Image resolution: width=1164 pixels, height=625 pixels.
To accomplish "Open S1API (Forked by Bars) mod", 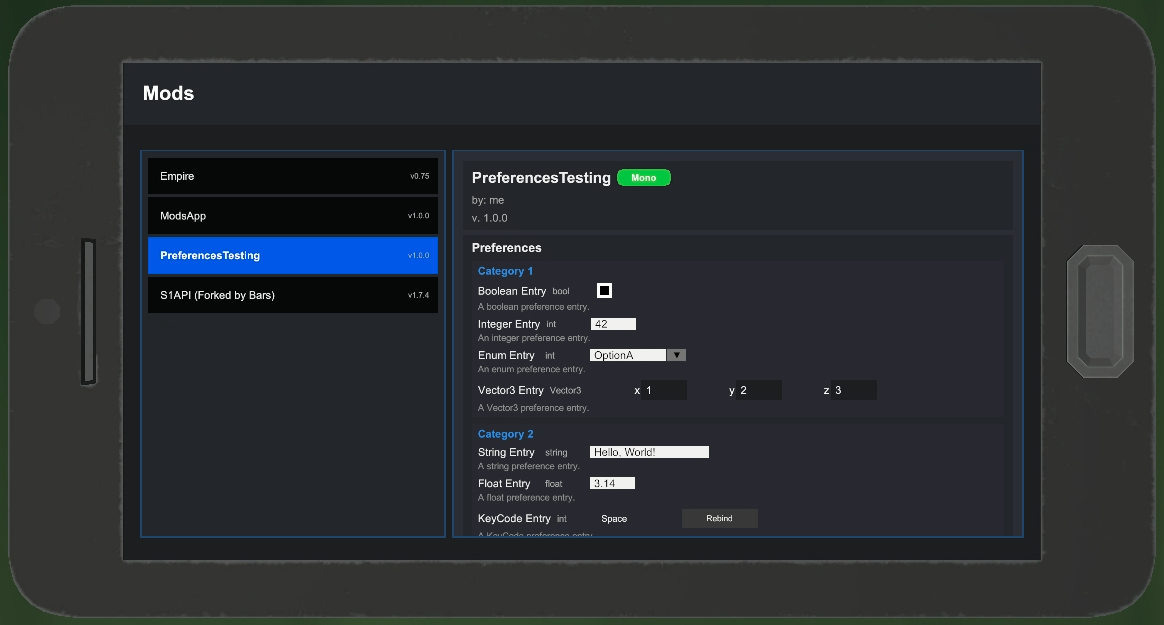I will pos(292,295).
